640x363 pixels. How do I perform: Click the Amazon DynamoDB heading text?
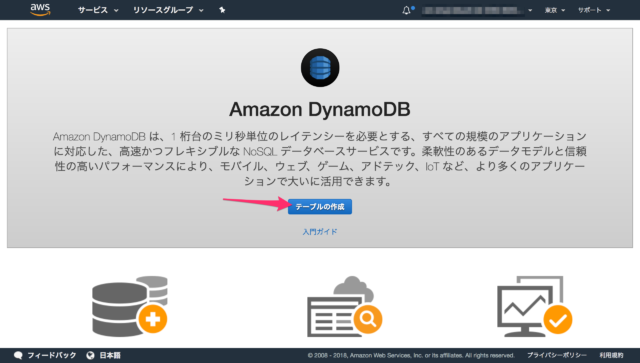click(320, 109)
